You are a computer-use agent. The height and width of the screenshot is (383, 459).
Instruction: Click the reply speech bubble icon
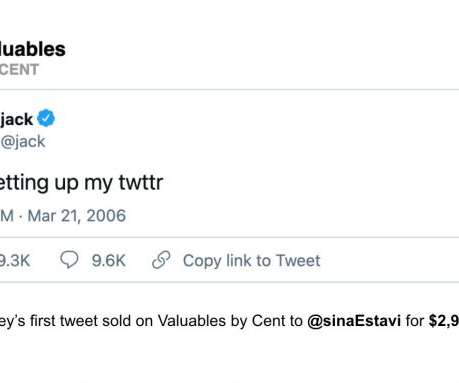click(x=69, y=260)
